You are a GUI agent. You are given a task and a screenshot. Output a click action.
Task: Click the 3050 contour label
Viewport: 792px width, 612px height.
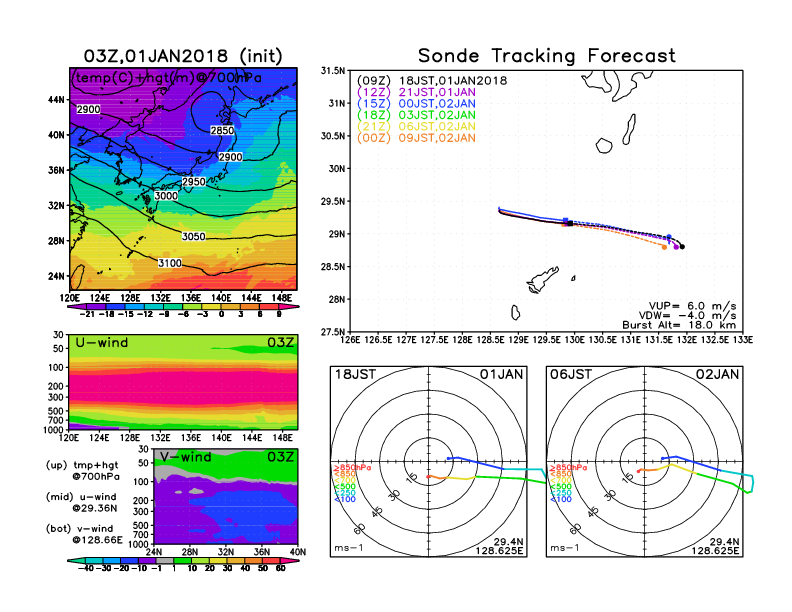193,236
